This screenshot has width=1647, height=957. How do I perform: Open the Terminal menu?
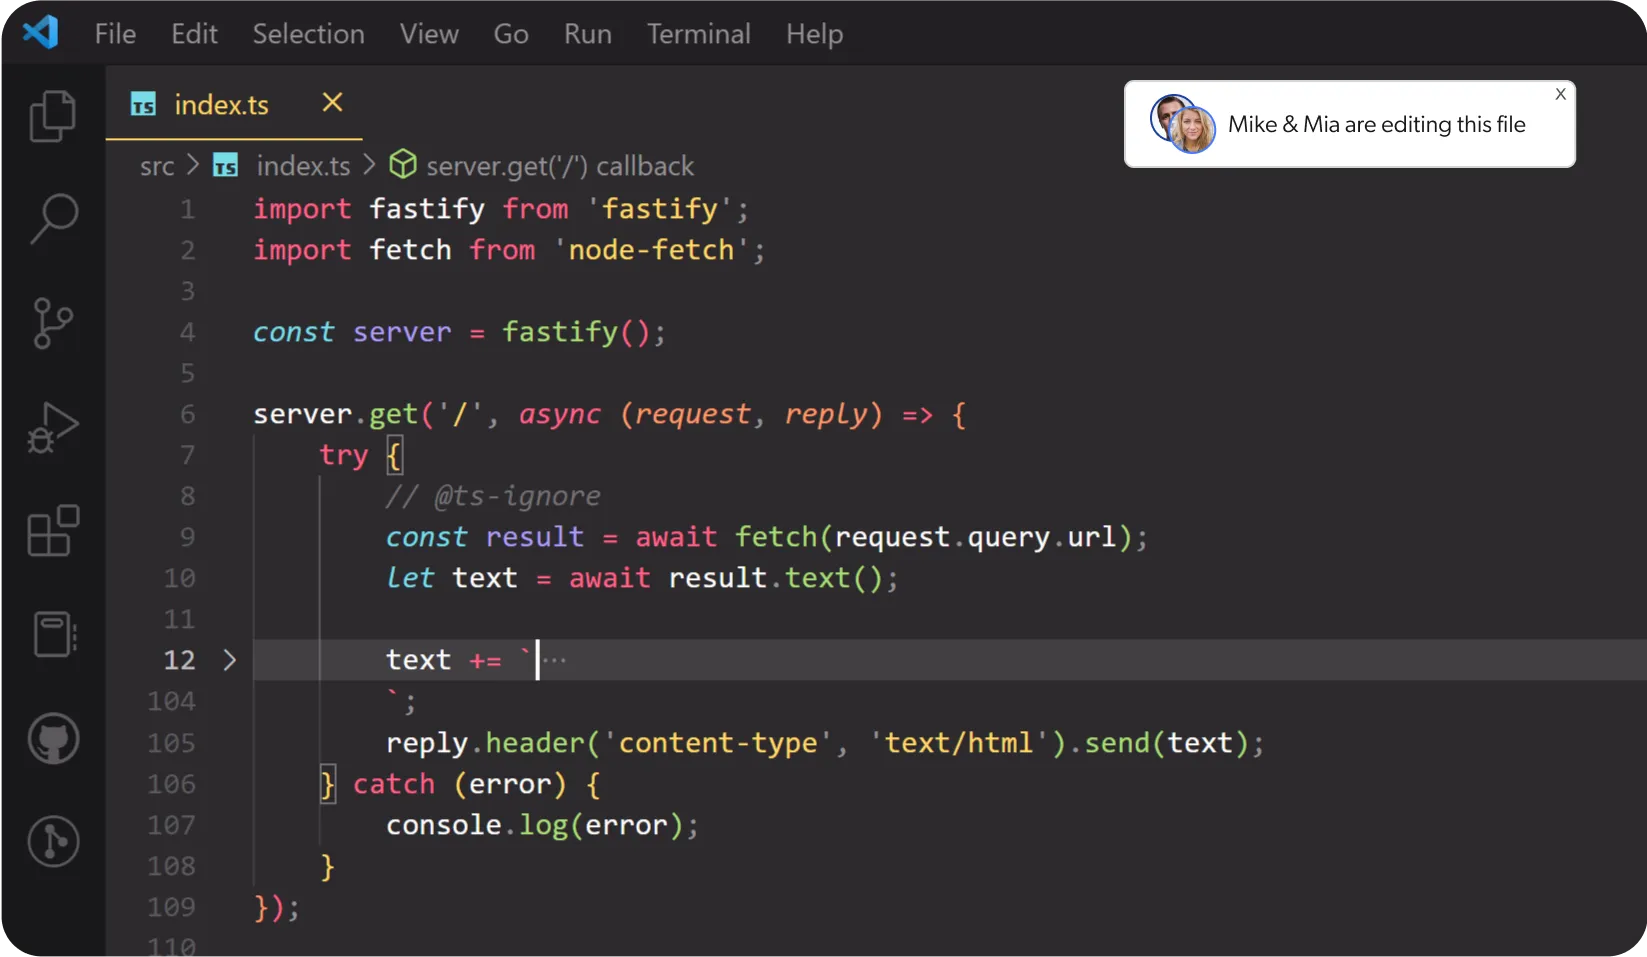pyautogui.click(x=698, y=33)
